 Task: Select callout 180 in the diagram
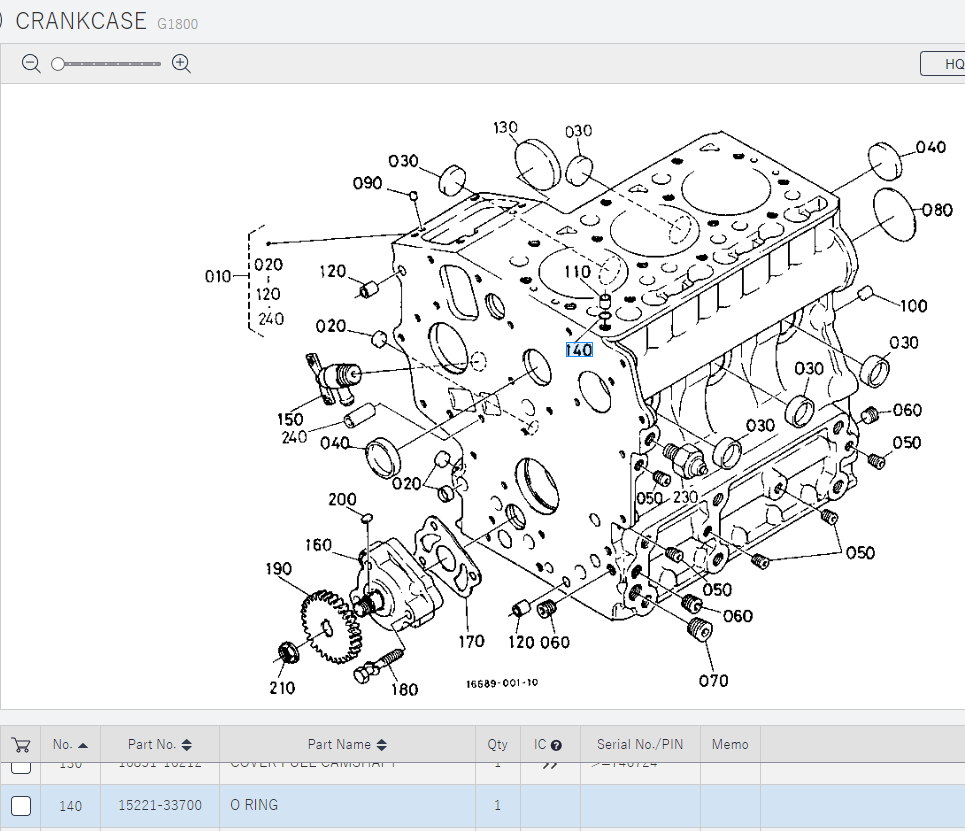pos(404,690)
